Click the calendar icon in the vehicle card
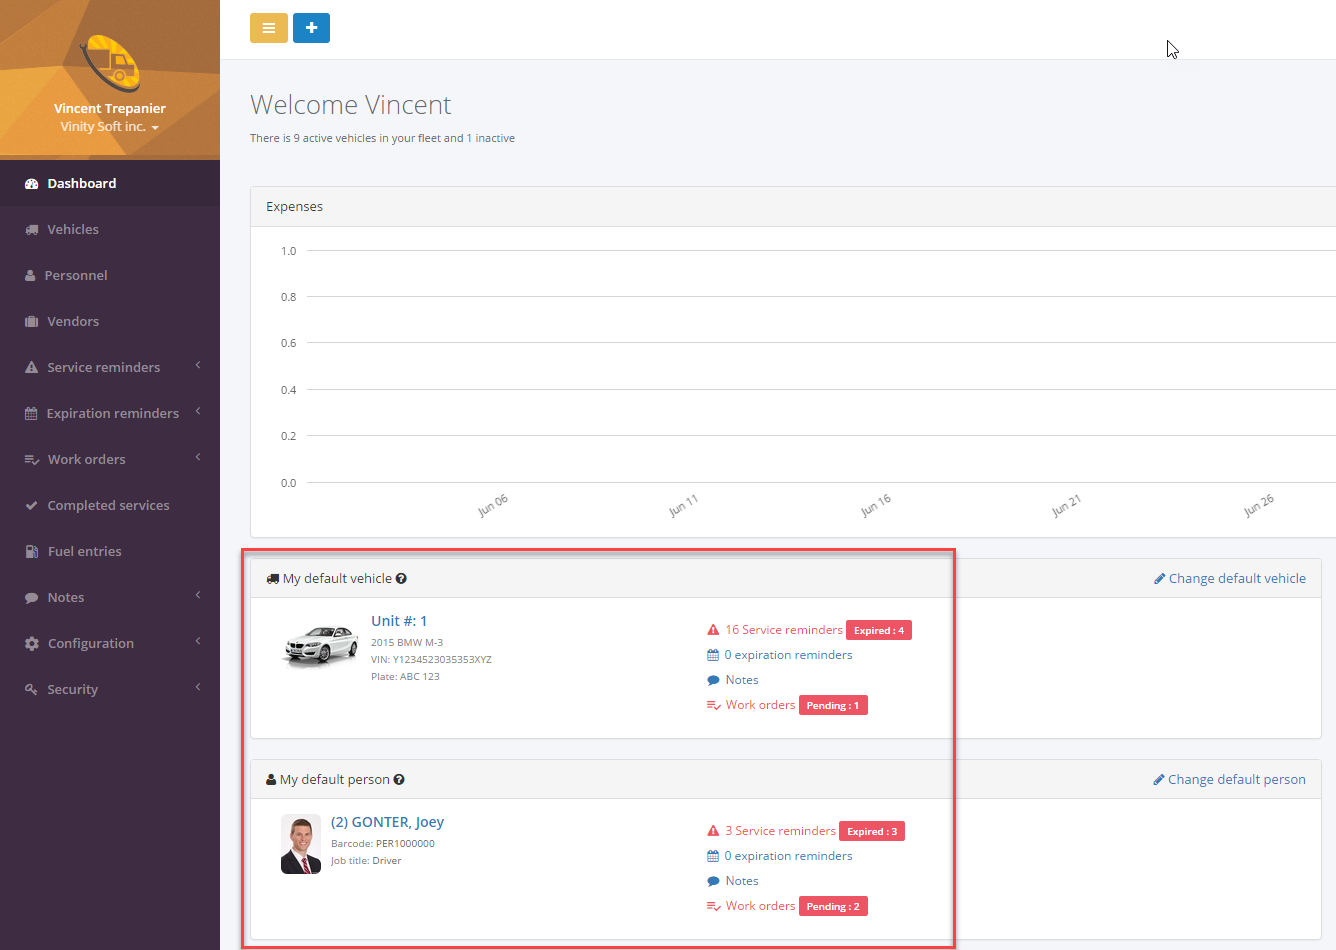 (x=713, y=655)
